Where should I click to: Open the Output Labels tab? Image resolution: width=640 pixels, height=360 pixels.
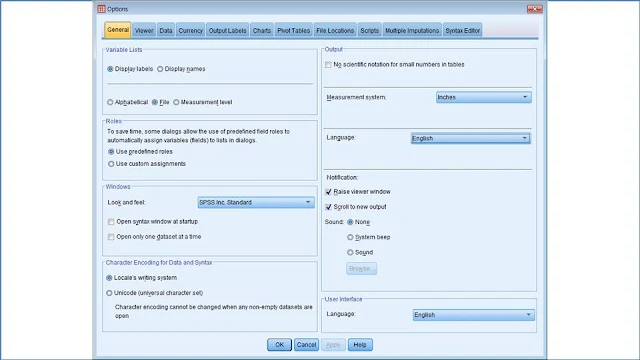coord(227,31)
